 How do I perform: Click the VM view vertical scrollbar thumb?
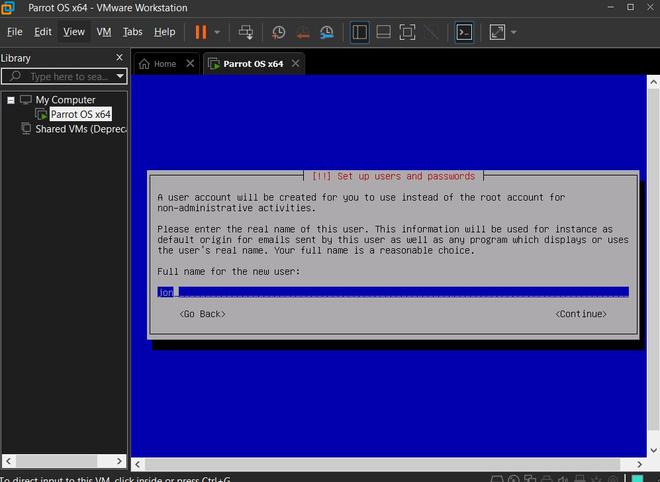[x=653, y=260]
